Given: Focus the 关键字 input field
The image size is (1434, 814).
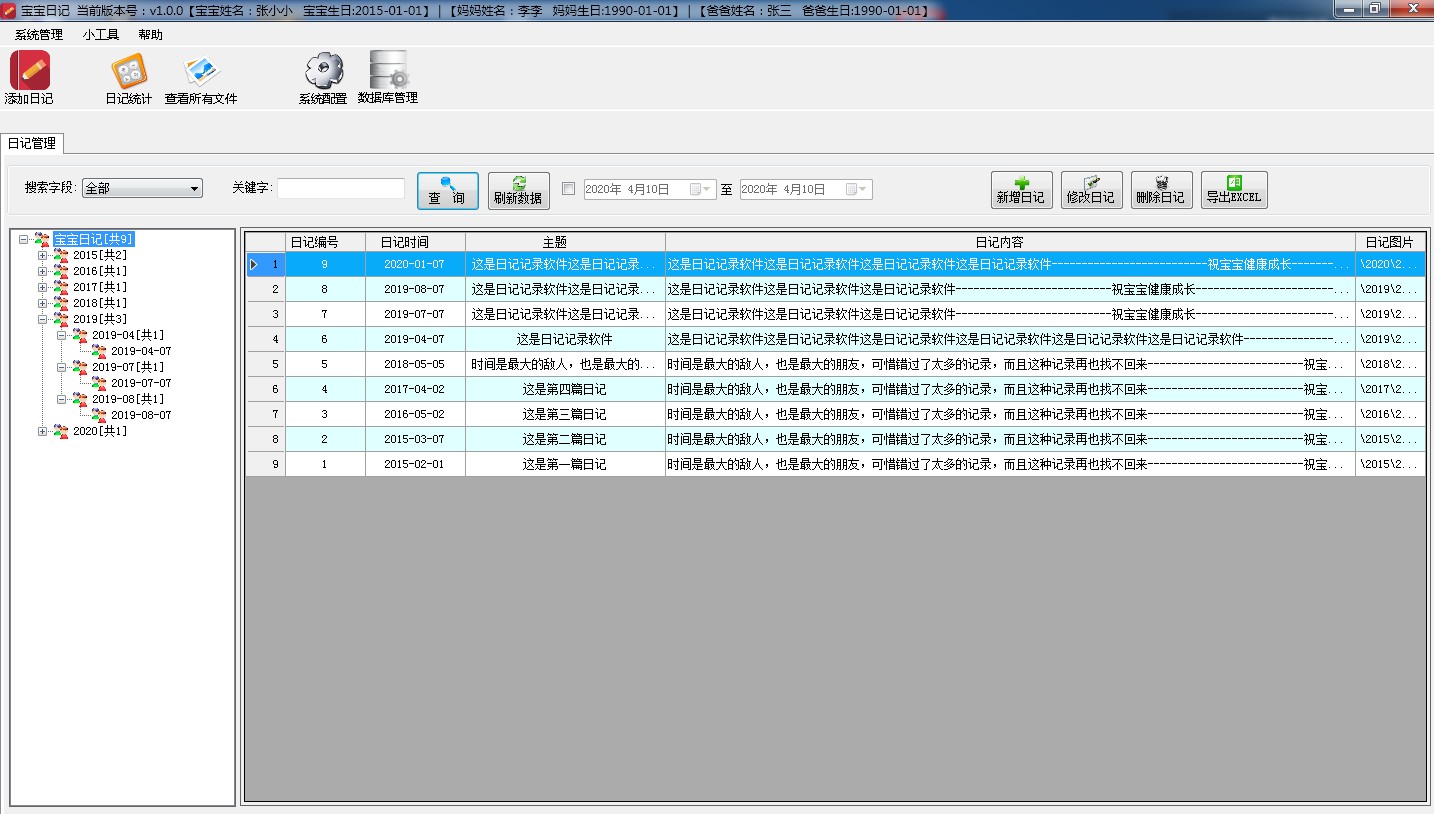Looking at the screenshot, I should pos(341,188).
